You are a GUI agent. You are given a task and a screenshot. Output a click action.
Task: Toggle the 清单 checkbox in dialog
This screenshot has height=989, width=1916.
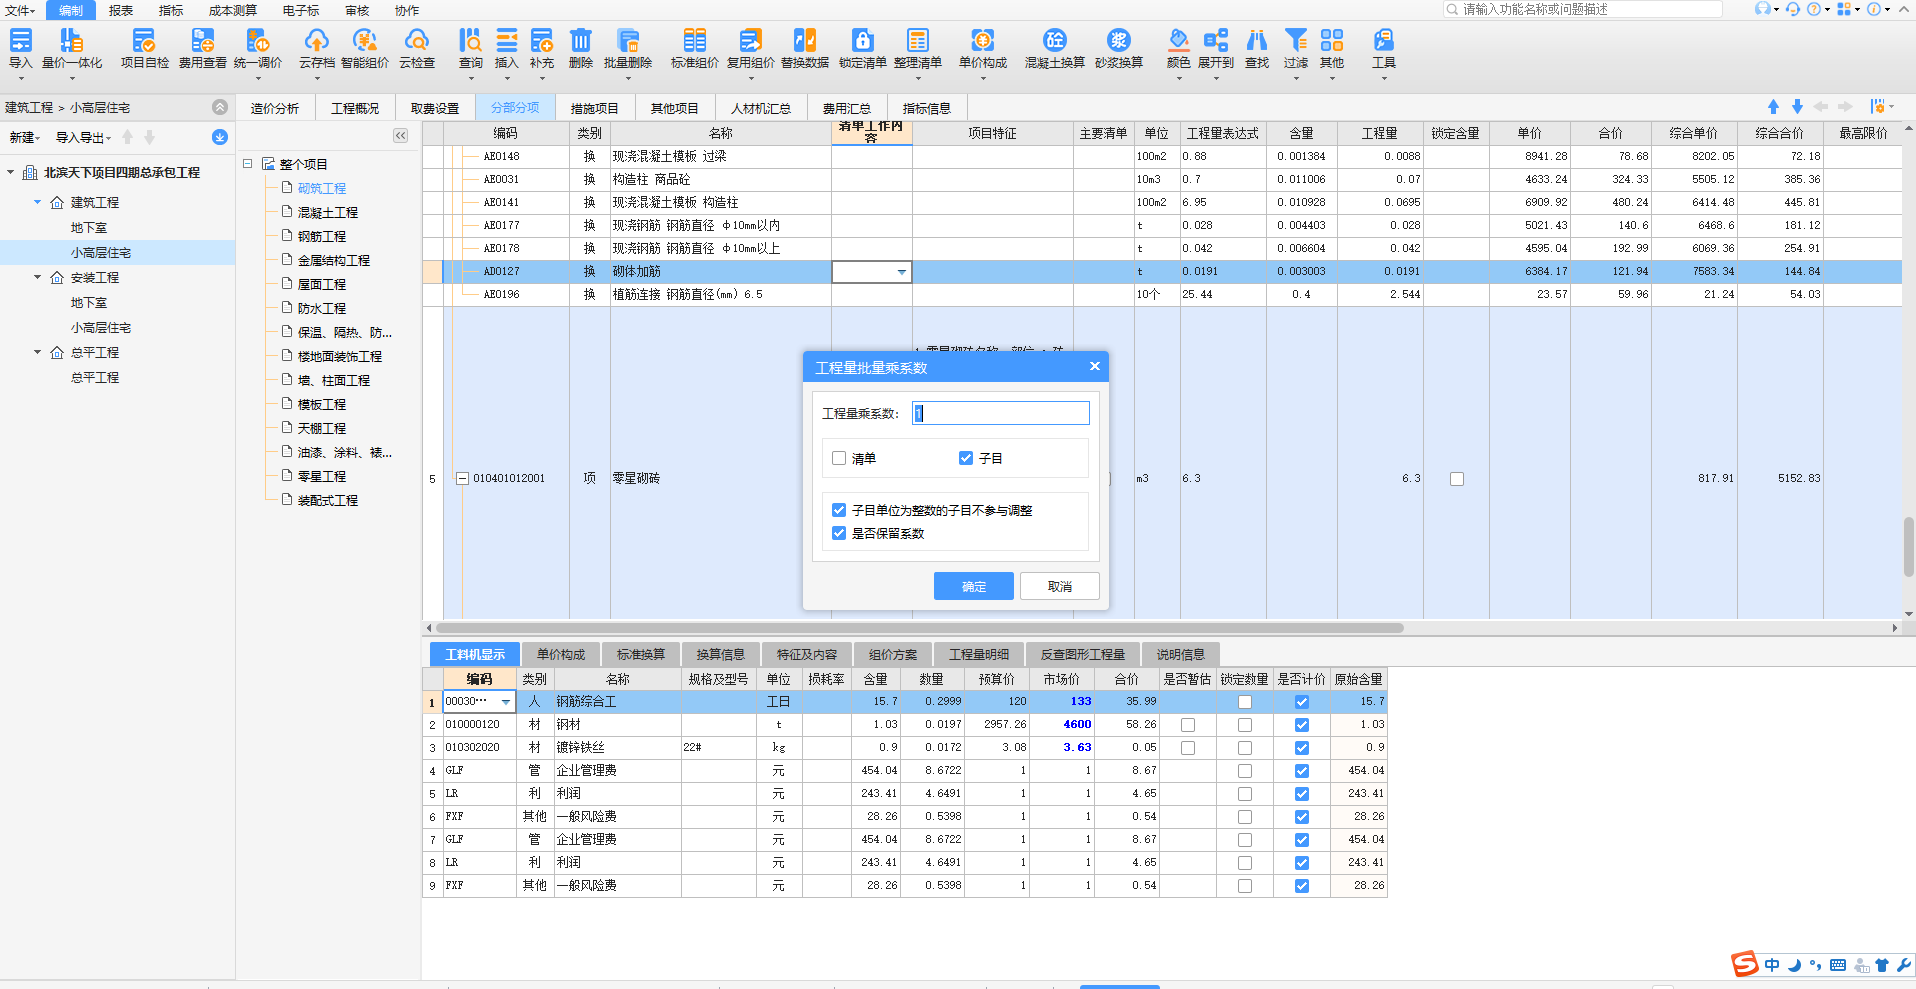click(839, 458)
